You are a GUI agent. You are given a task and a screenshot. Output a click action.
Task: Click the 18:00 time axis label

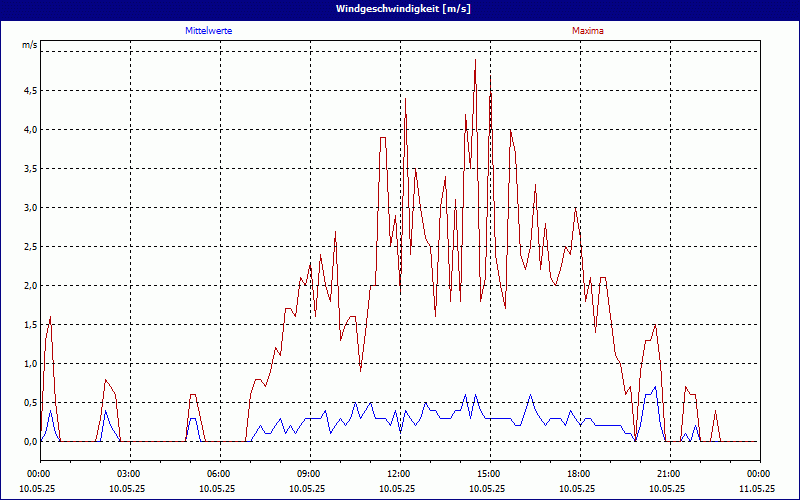pos(579,474)
